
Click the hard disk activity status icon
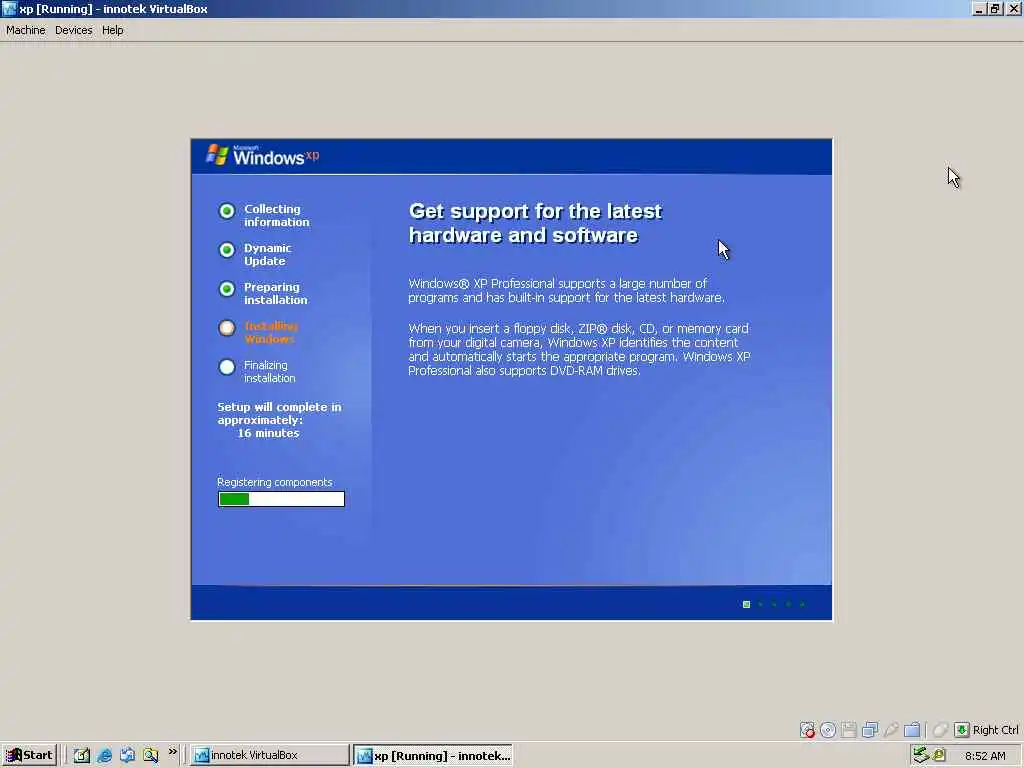click(807, 729)
